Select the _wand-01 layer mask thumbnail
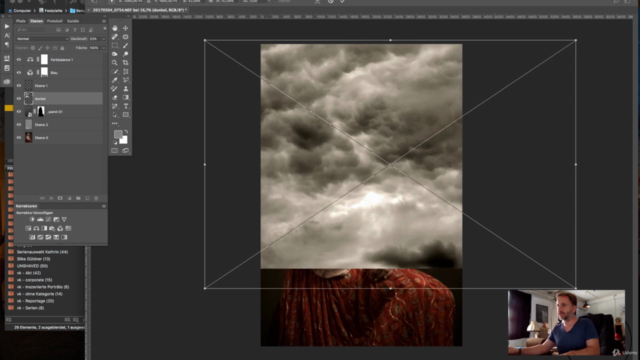The height and width of the screenshot is (360, 640). pyautogui.click(x=41, y=111)
